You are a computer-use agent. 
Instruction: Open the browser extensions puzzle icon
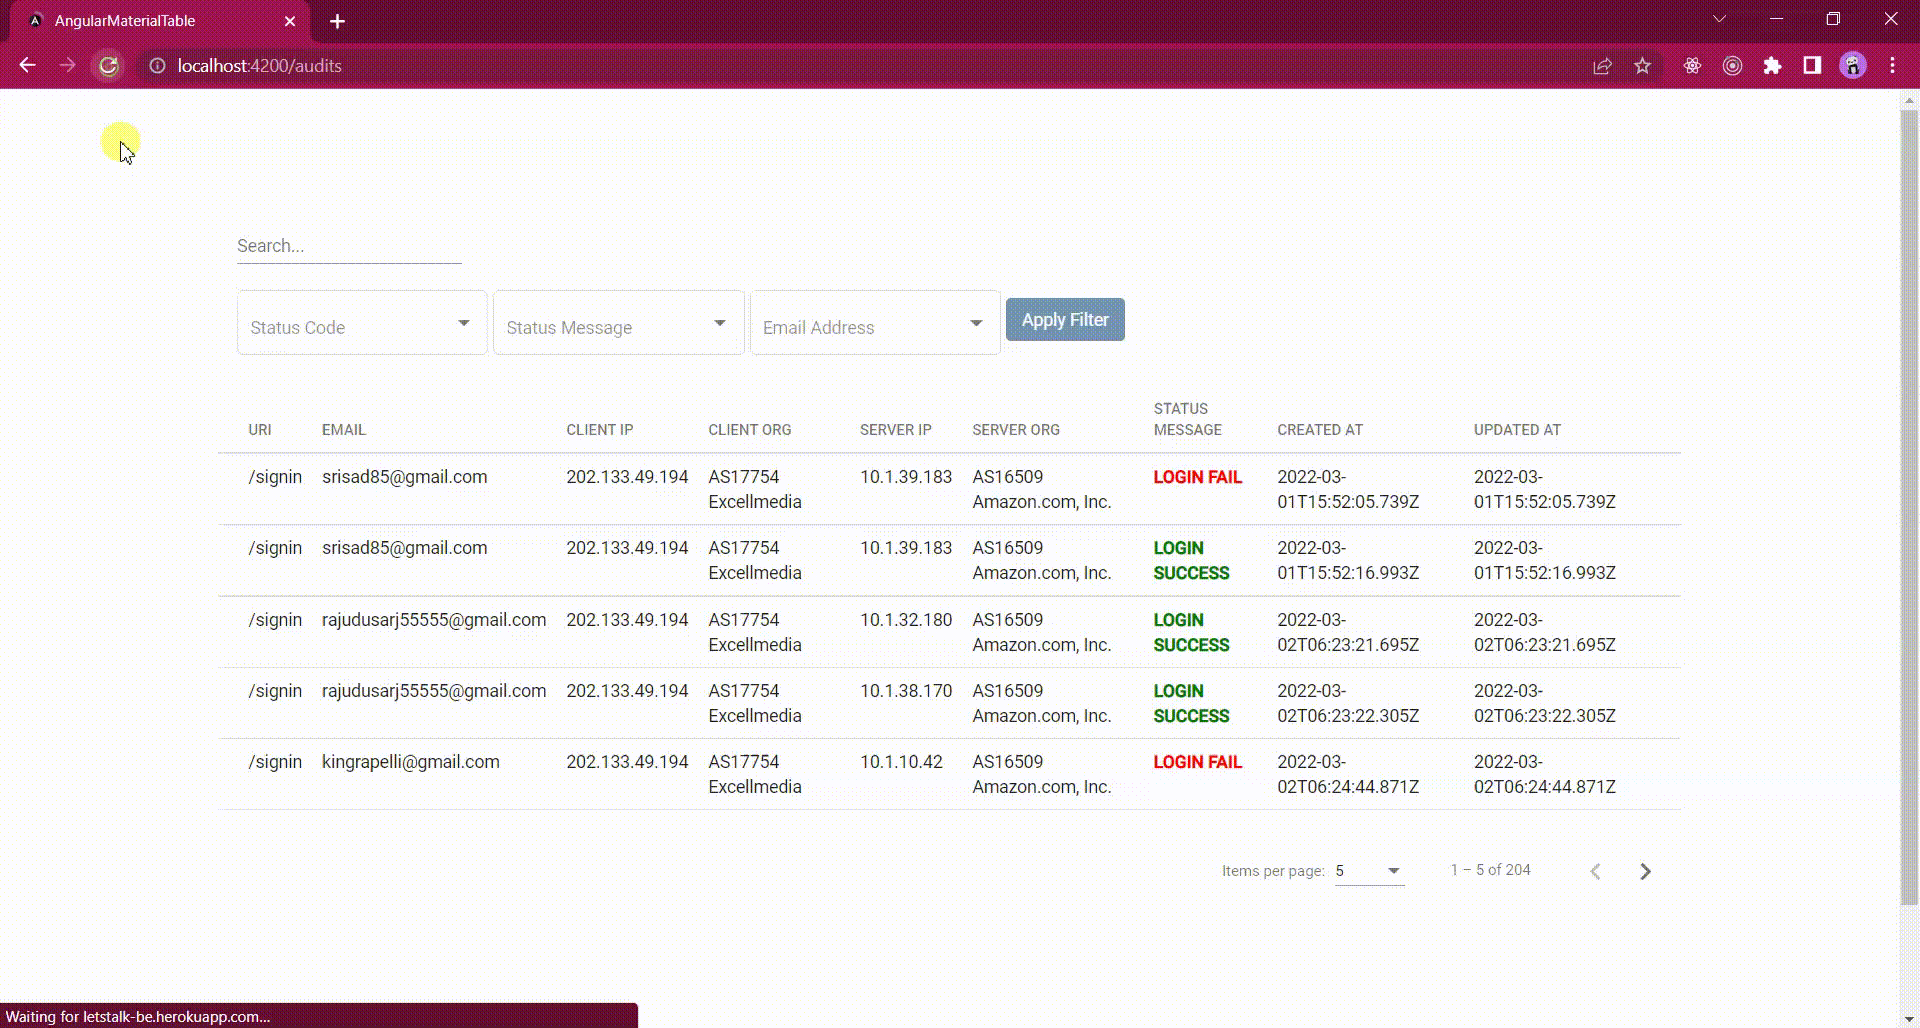1772,66
